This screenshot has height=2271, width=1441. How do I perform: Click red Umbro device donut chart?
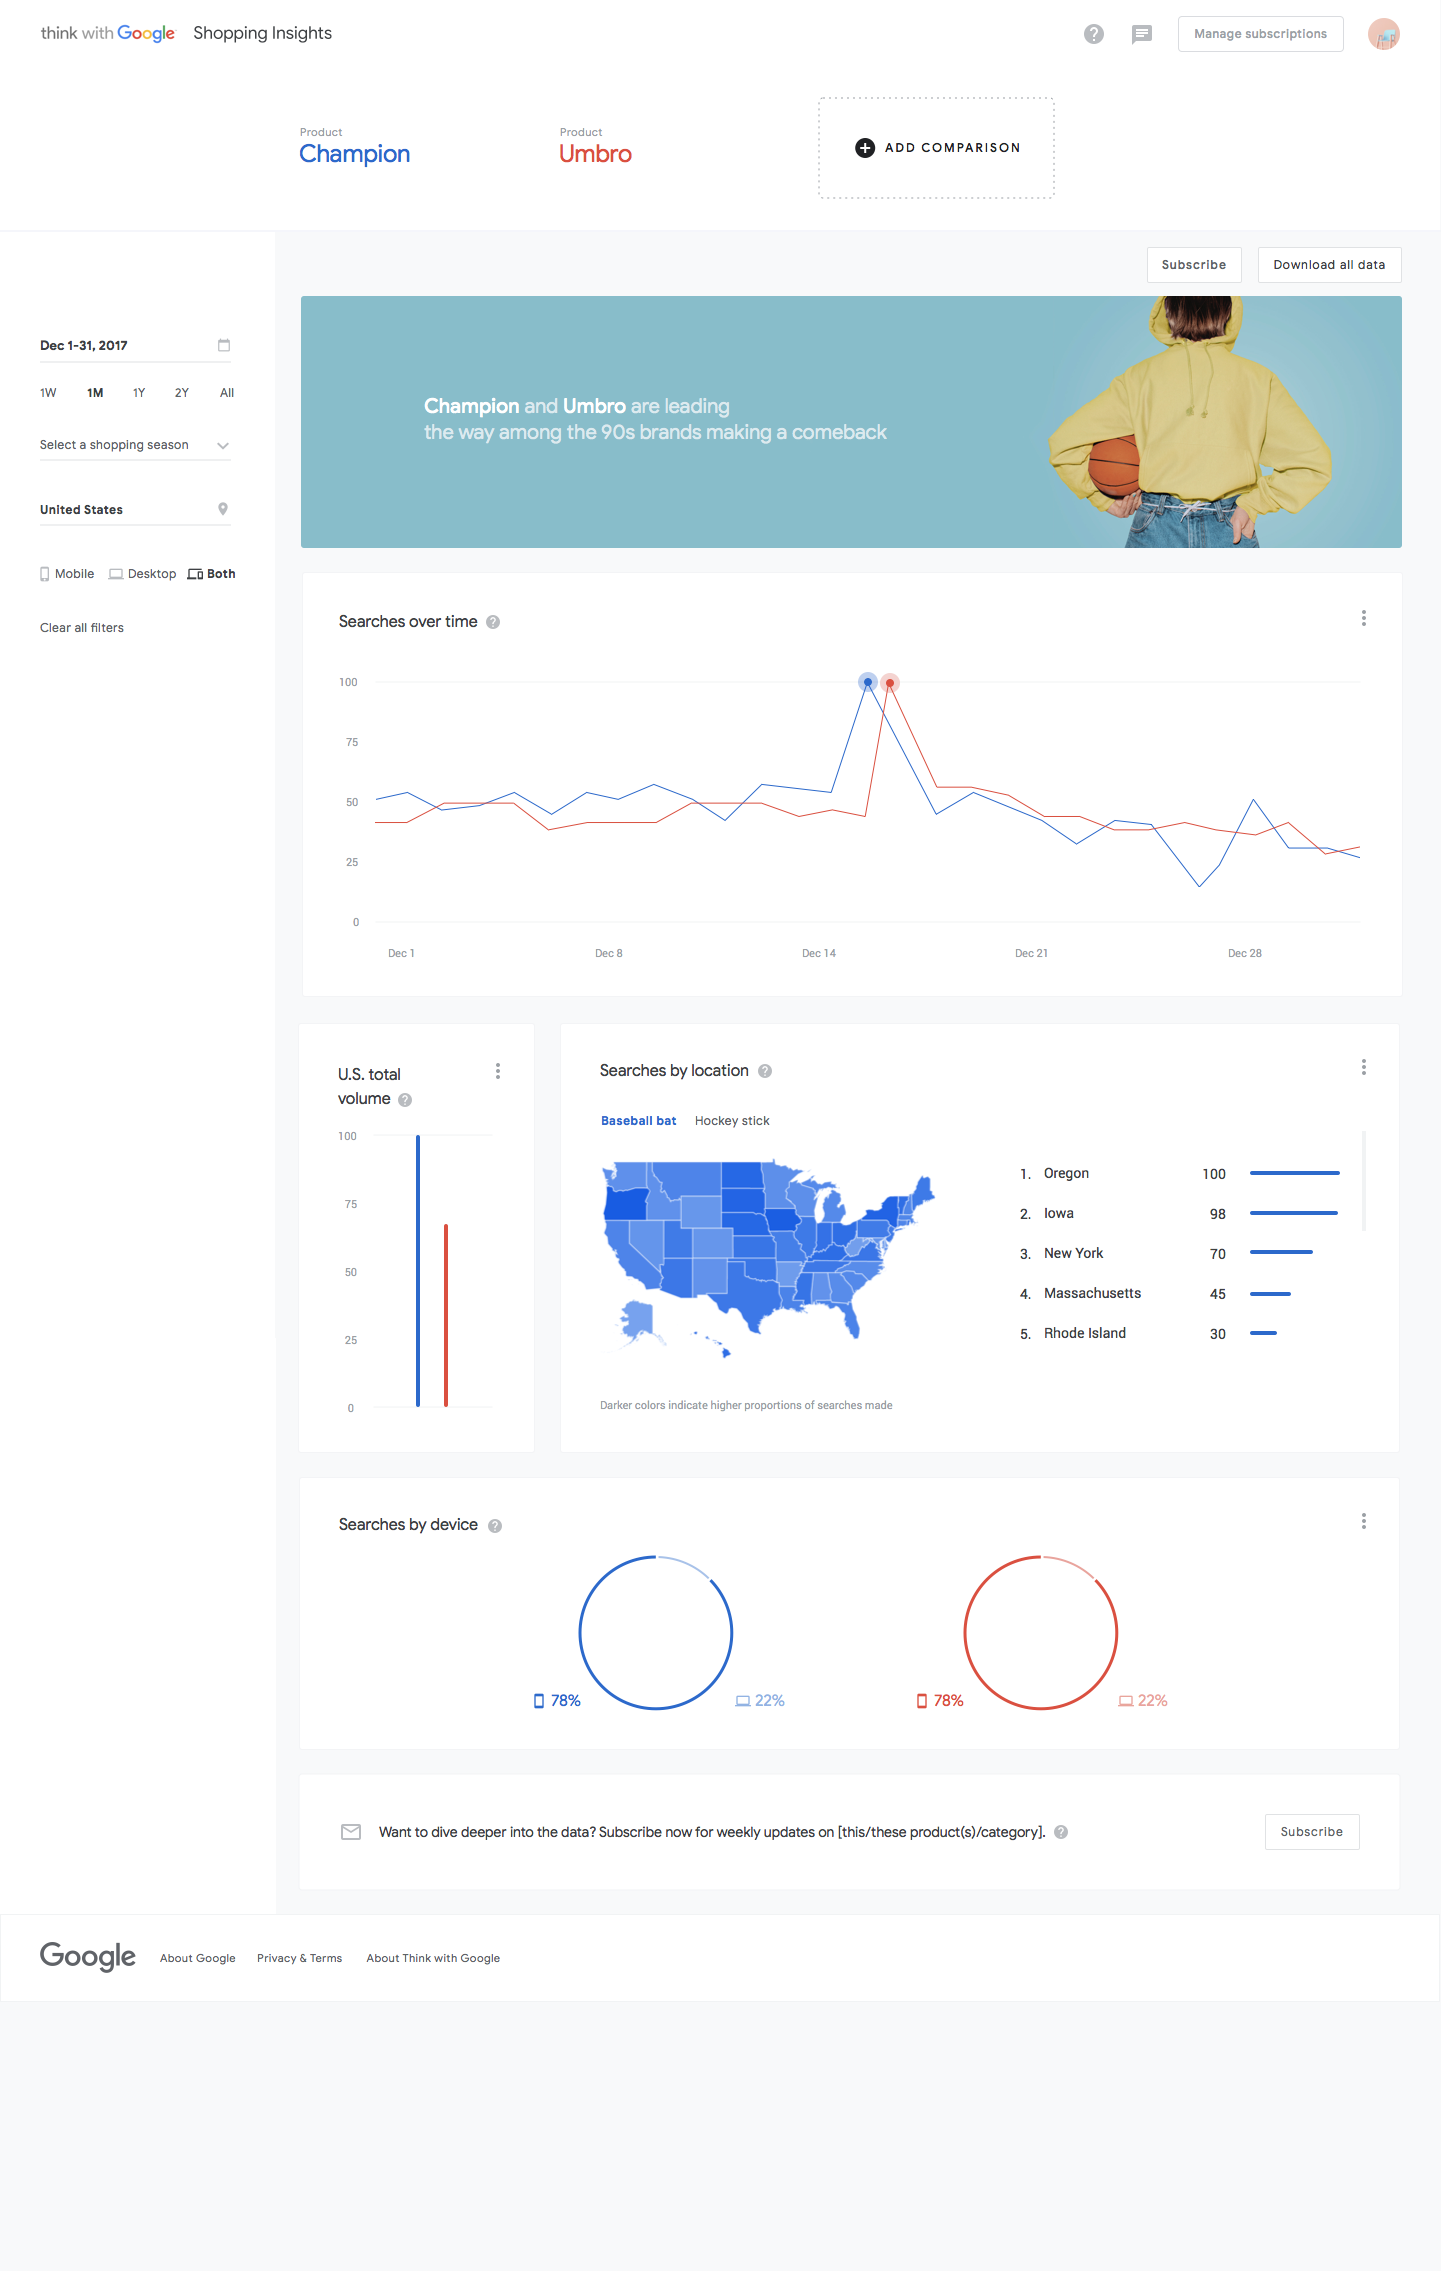pyautogui.click(x=1041, y=1633)
